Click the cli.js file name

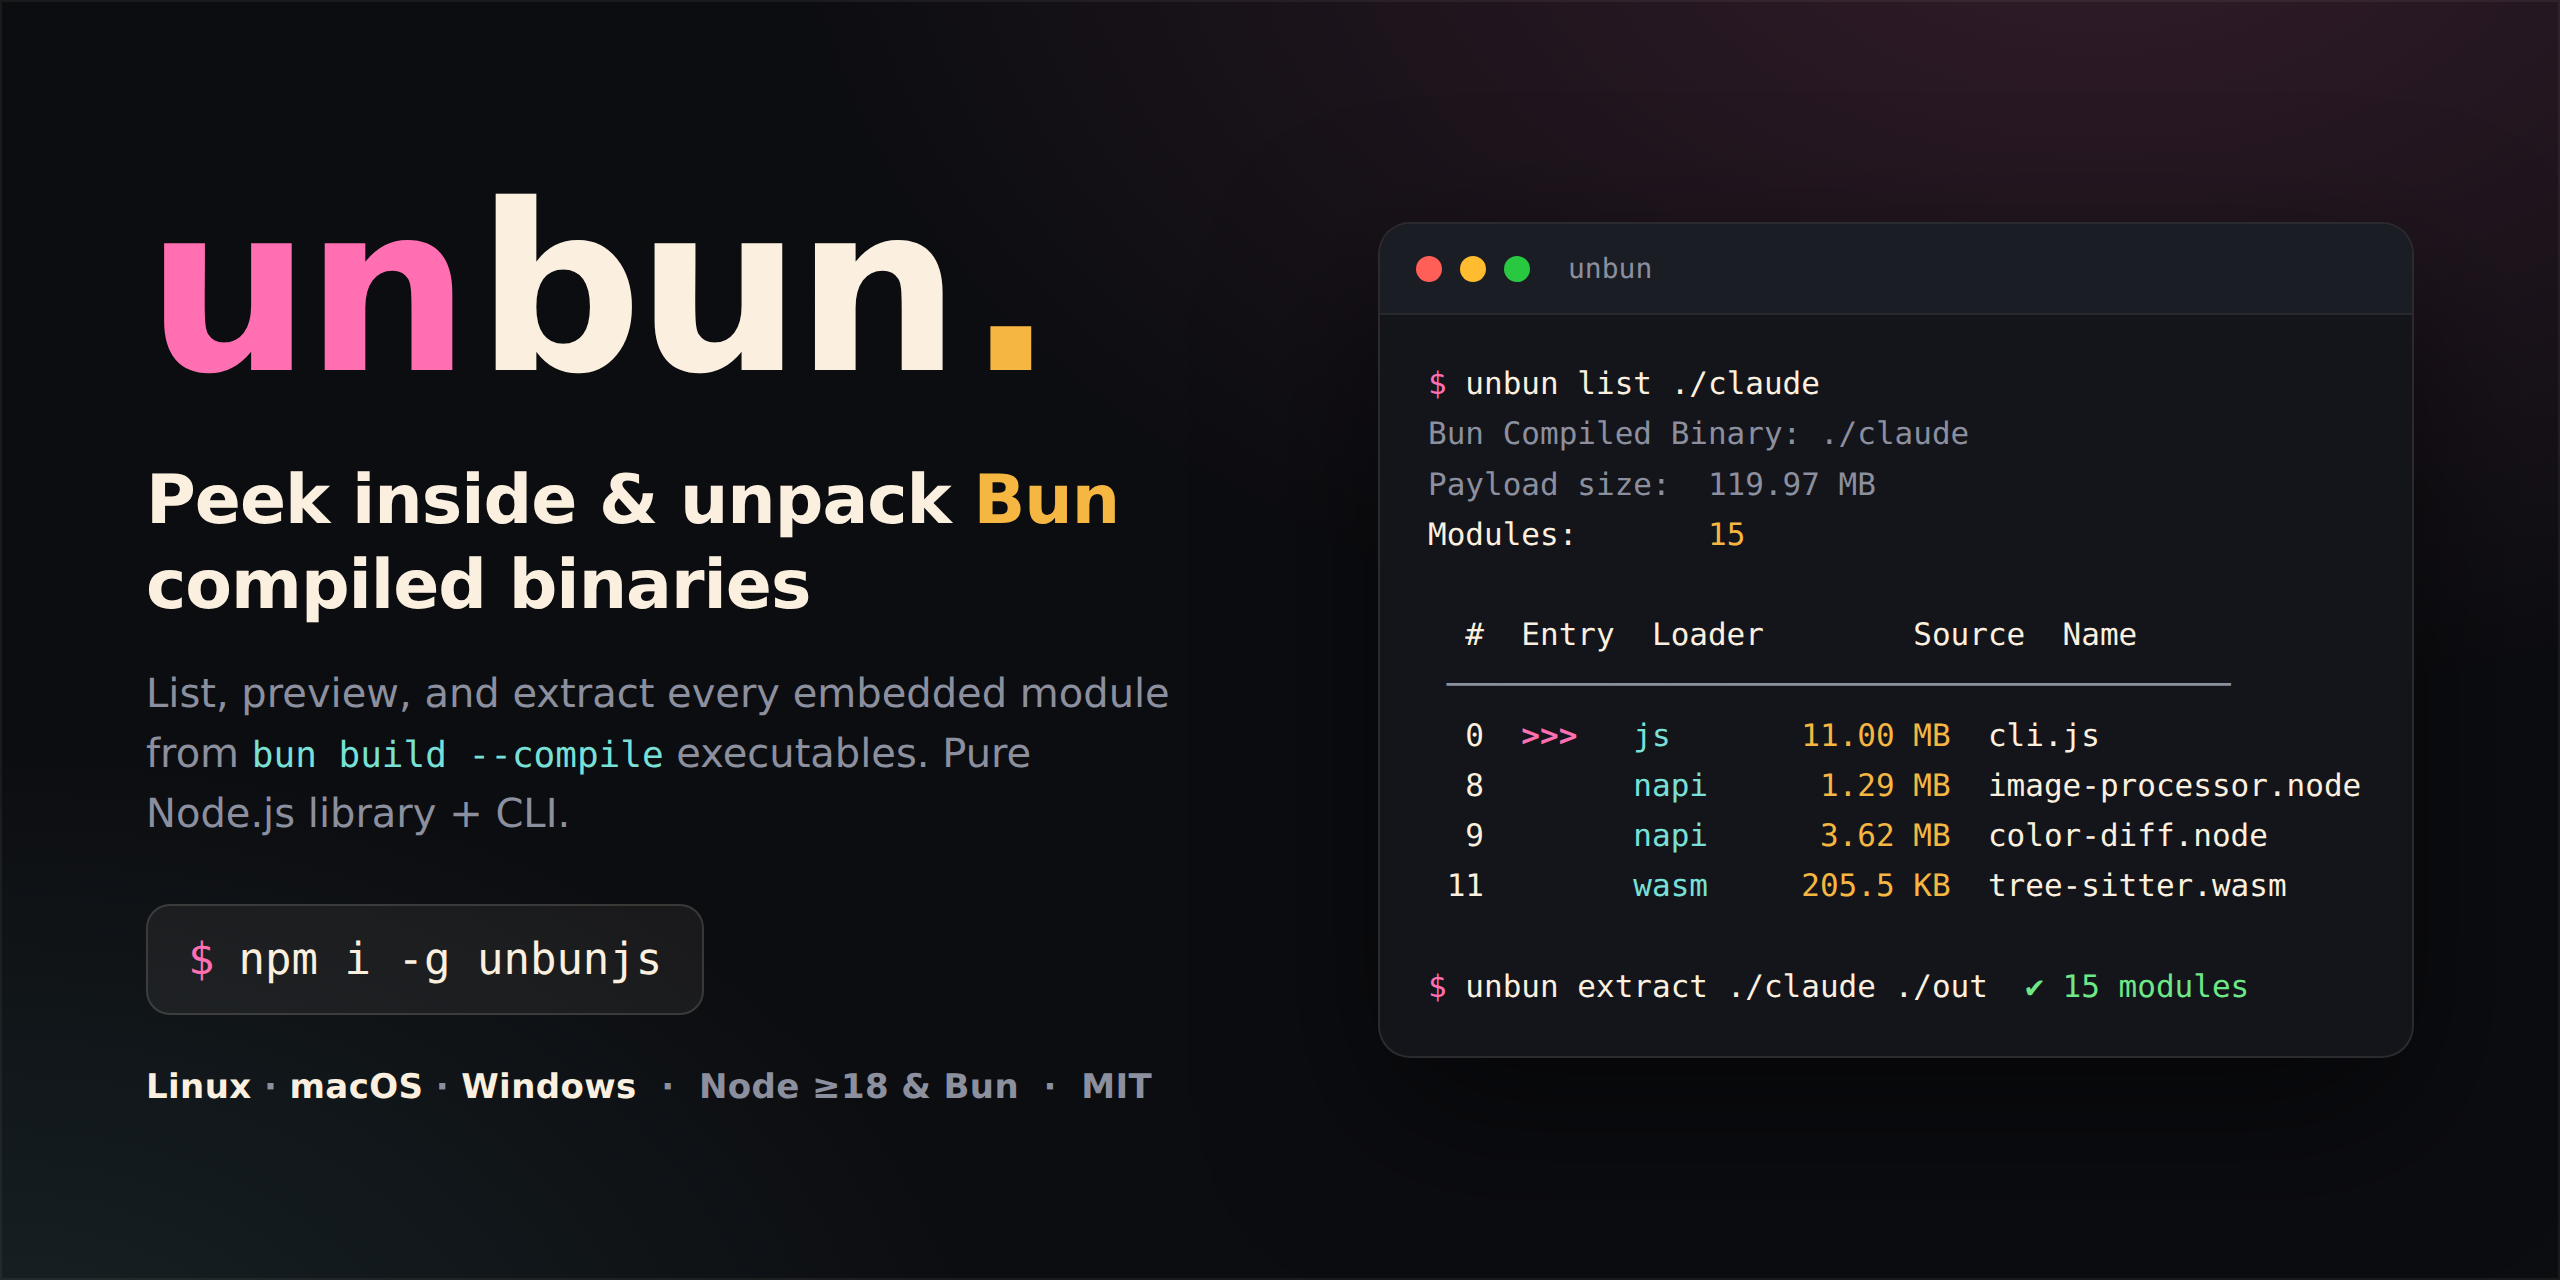[2043, 736]
